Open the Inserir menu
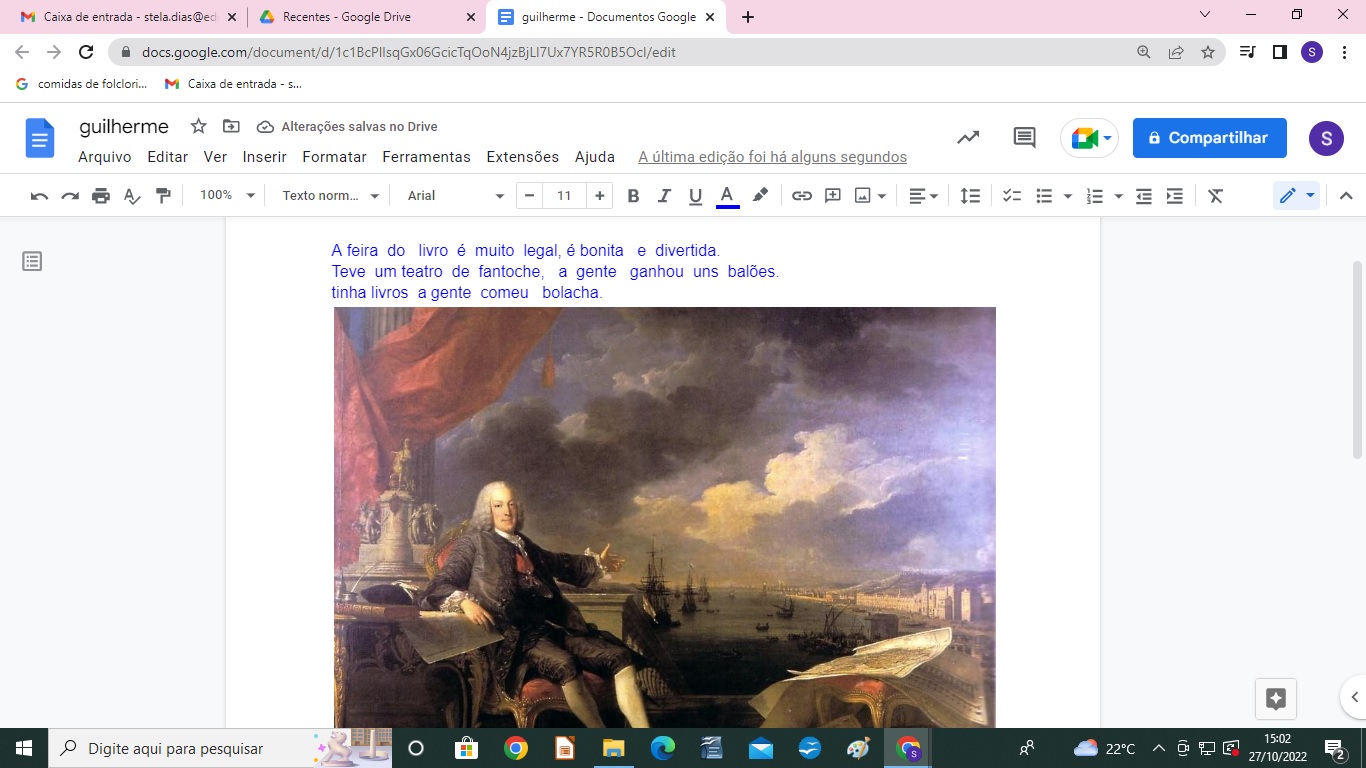Viewport: 1366px width, 768px height. click(265, 157)
